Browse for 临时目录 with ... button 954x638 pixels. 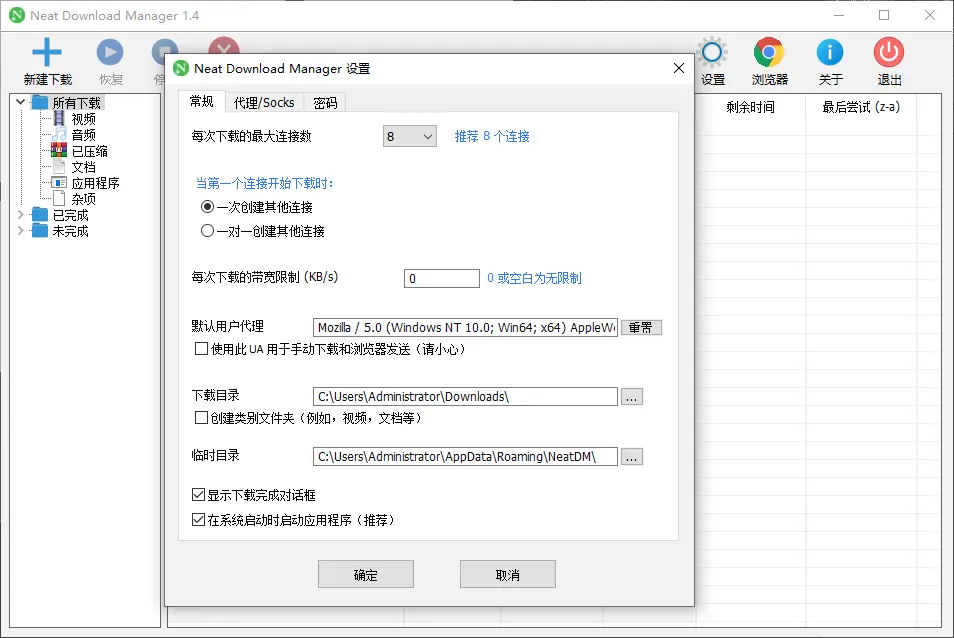(632, 457)
